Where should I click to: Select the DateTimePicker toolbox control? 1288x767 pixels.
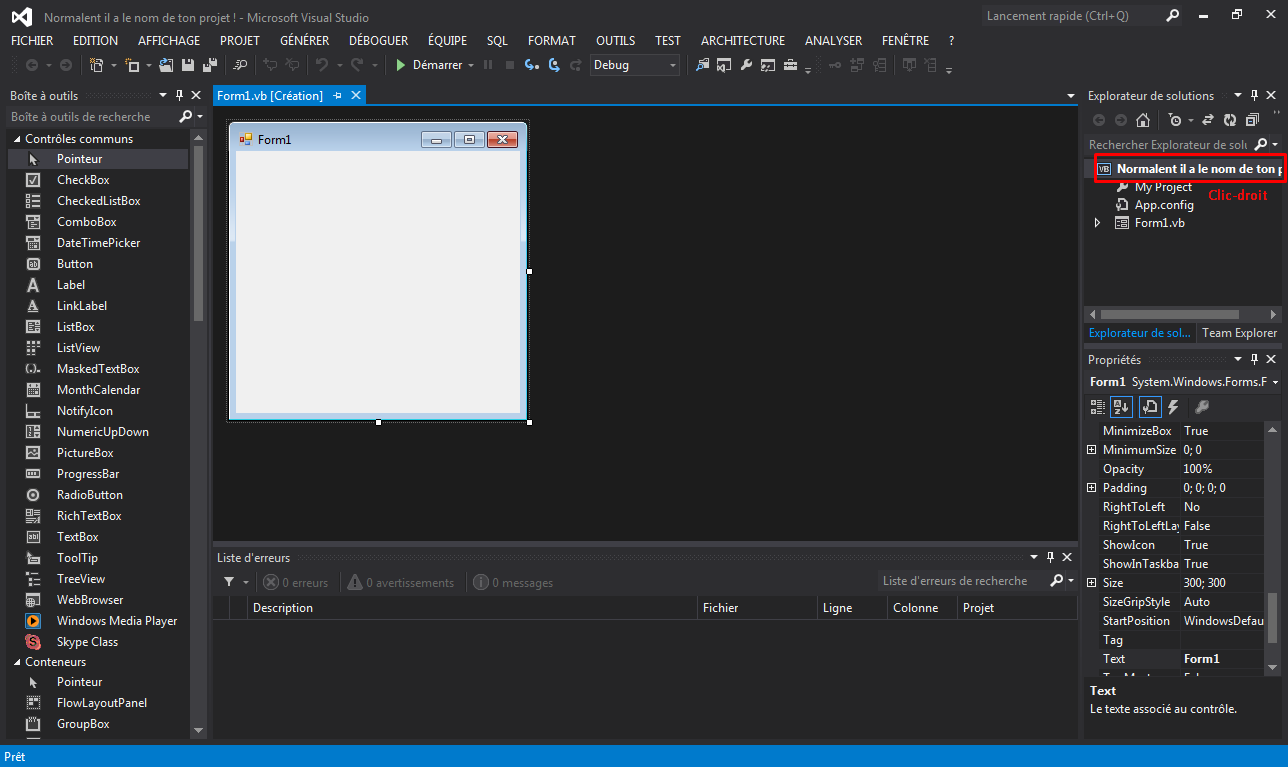pos(98,243)
